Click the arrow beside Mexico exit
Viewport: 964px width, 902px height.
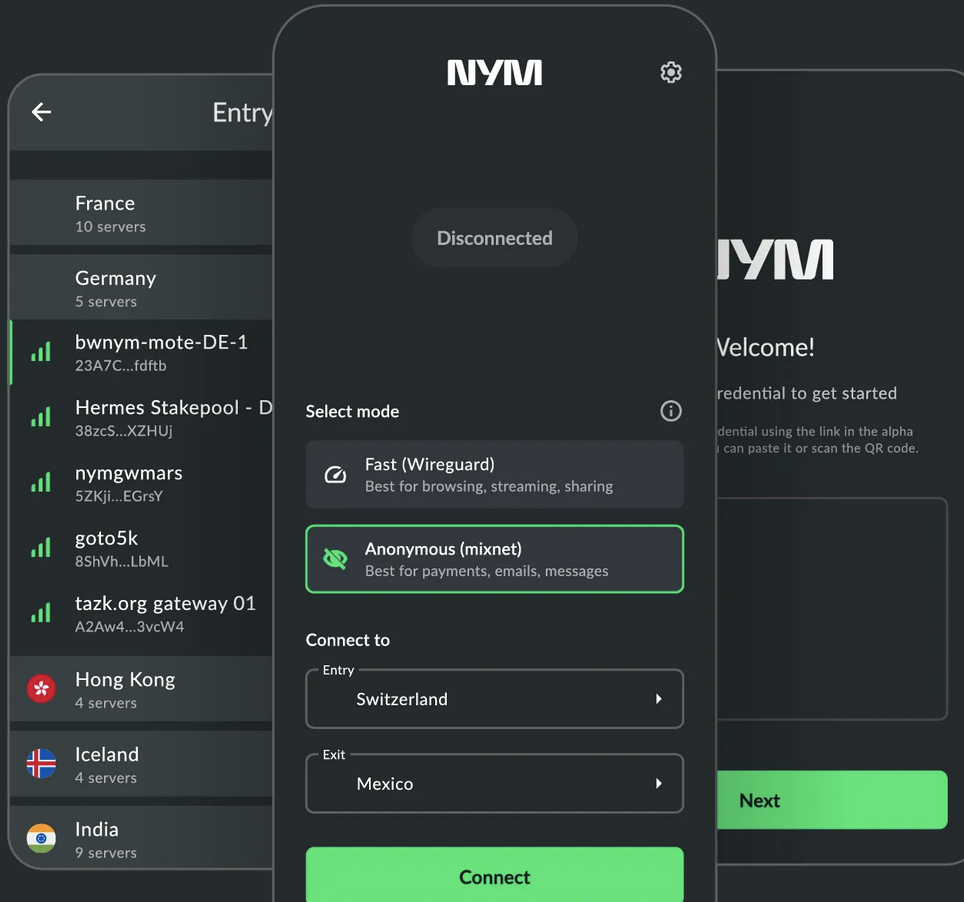tap(658, 783)
